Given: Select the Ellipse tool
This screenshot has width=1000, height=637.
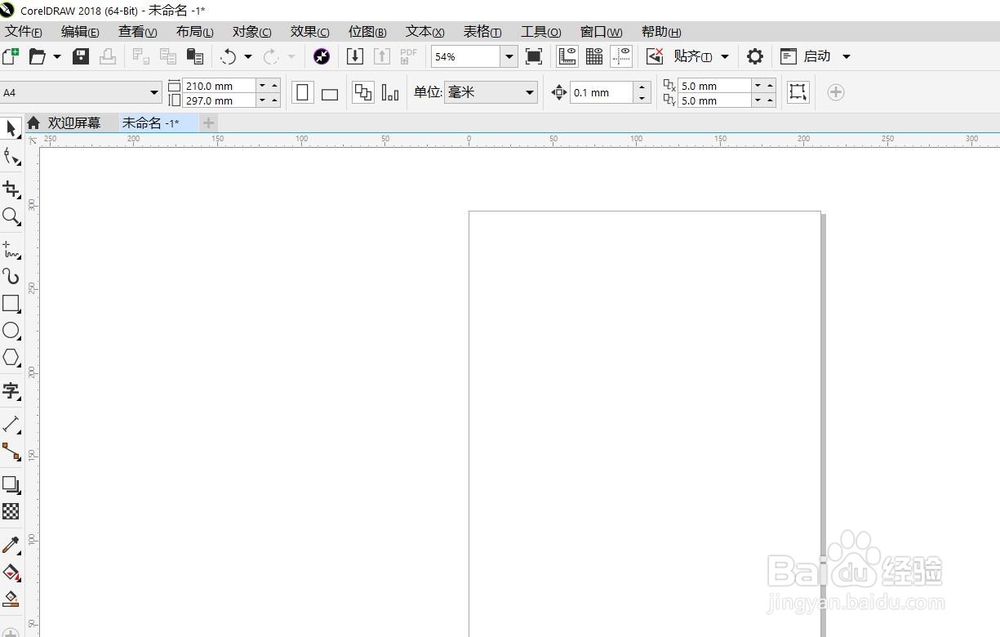Looking at the screenshot, I should (x=11, y=330).
